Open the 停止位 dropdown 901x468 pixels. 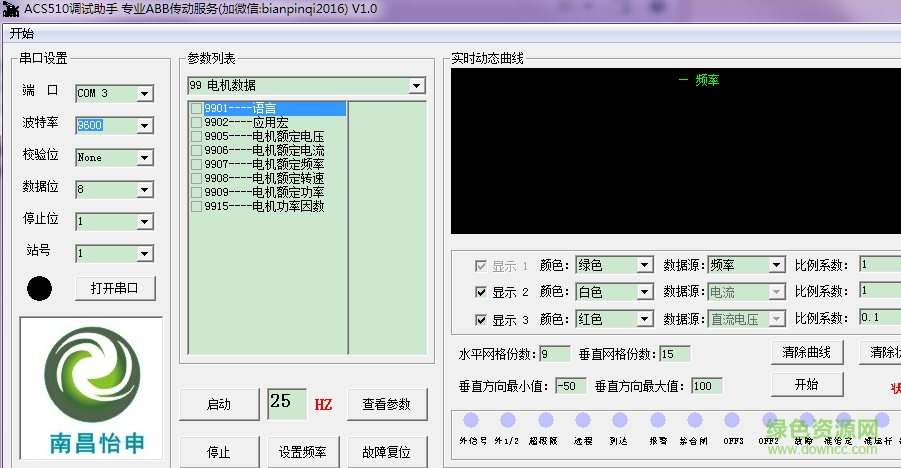(x=145, y=221)
